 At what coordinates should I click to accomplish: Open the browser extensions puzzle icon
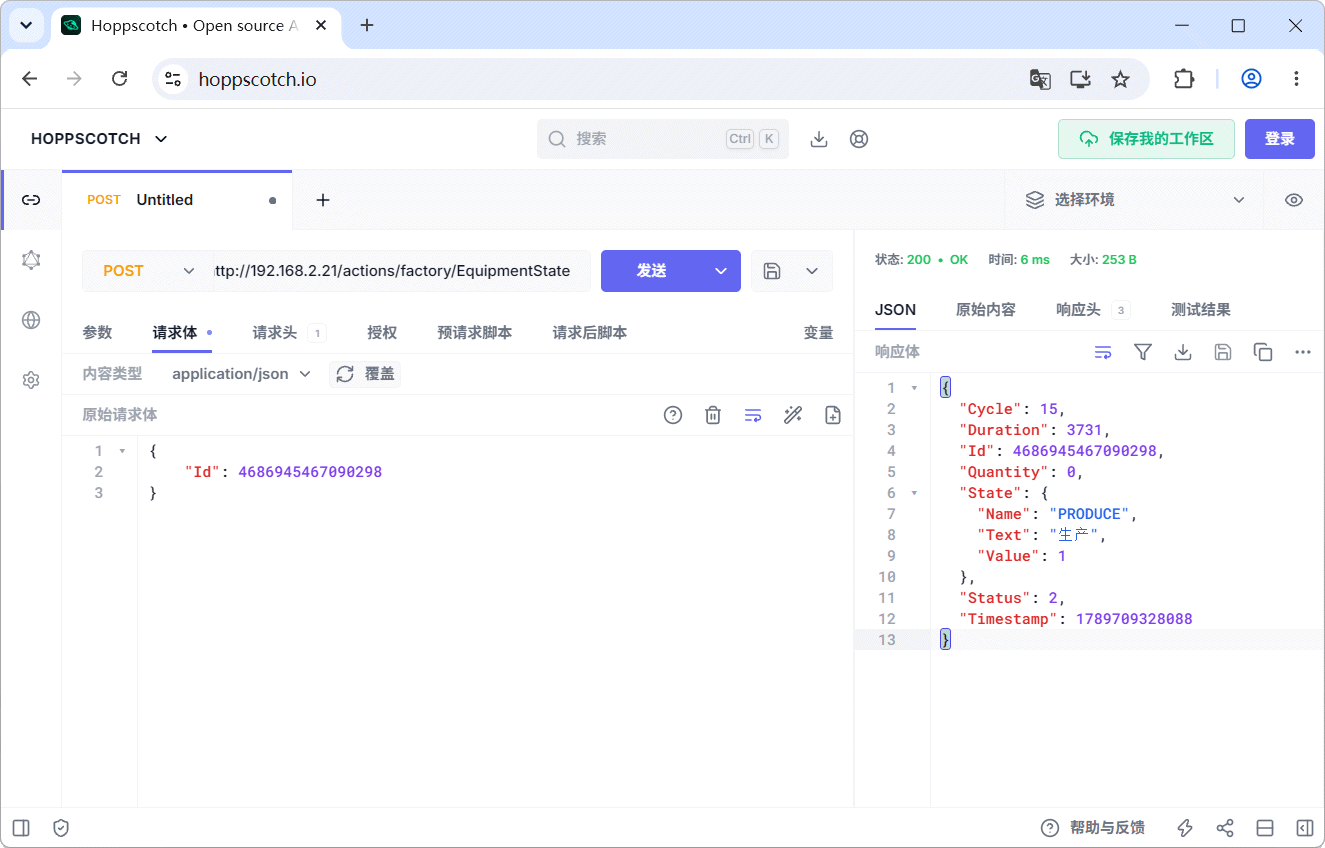[1184, 79]
